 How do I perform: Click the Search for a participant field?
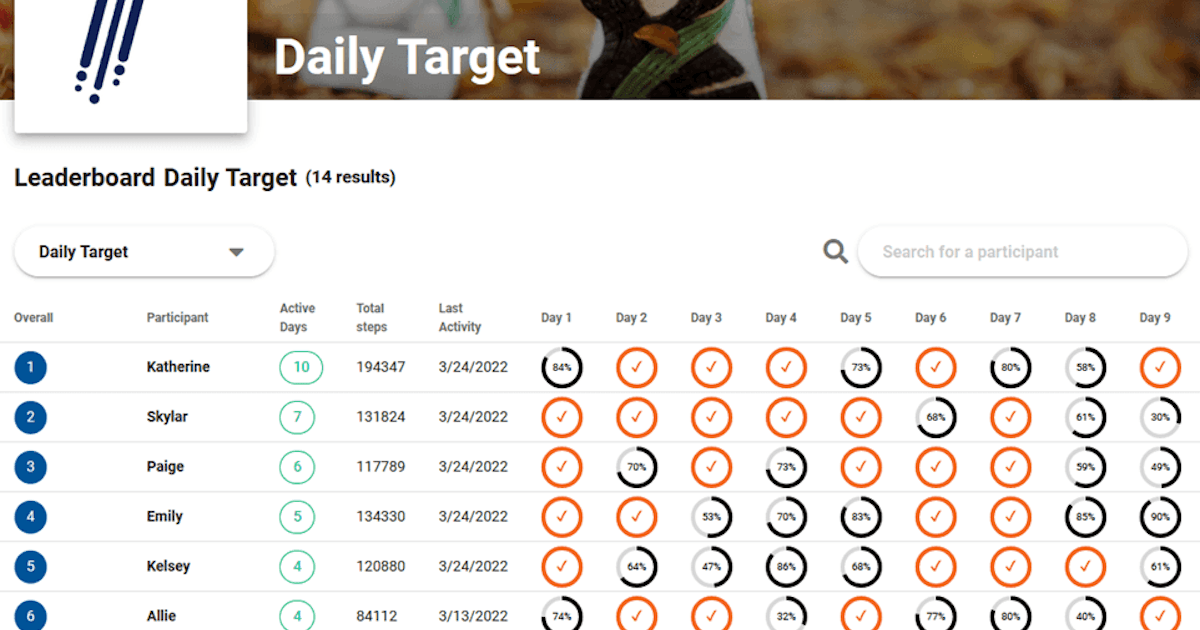1022,252
